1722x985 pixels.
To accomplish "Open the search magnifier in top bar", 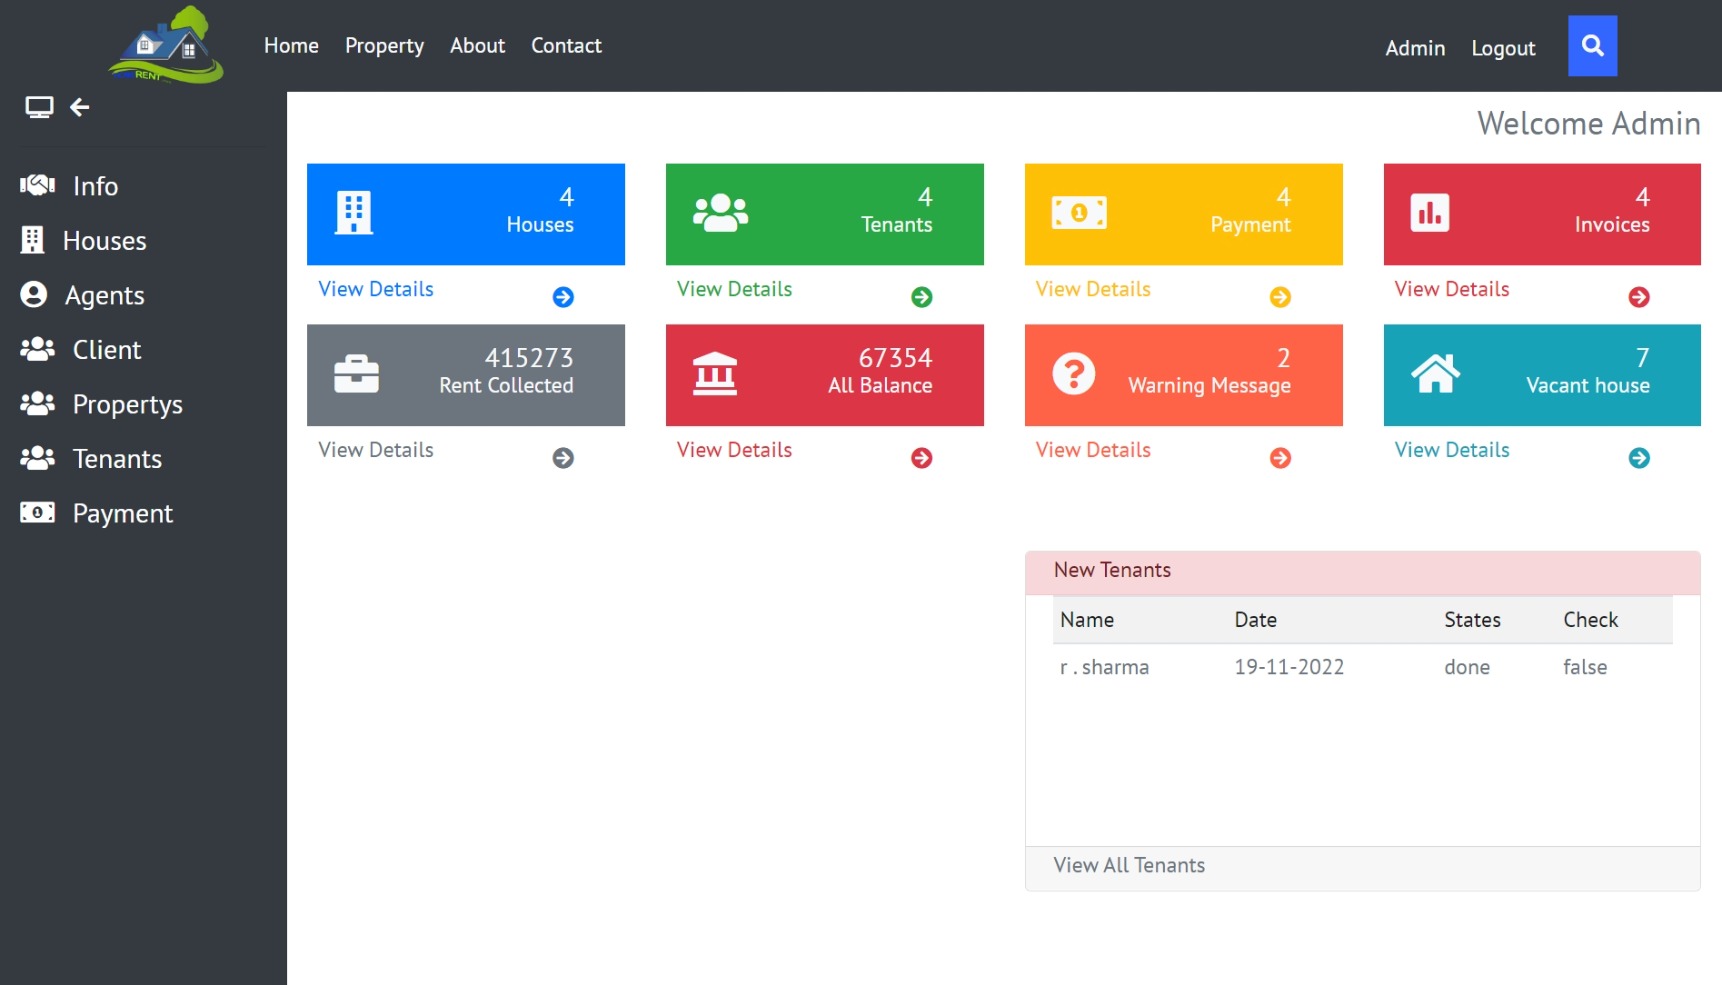I will click(x=1592, y=45).
